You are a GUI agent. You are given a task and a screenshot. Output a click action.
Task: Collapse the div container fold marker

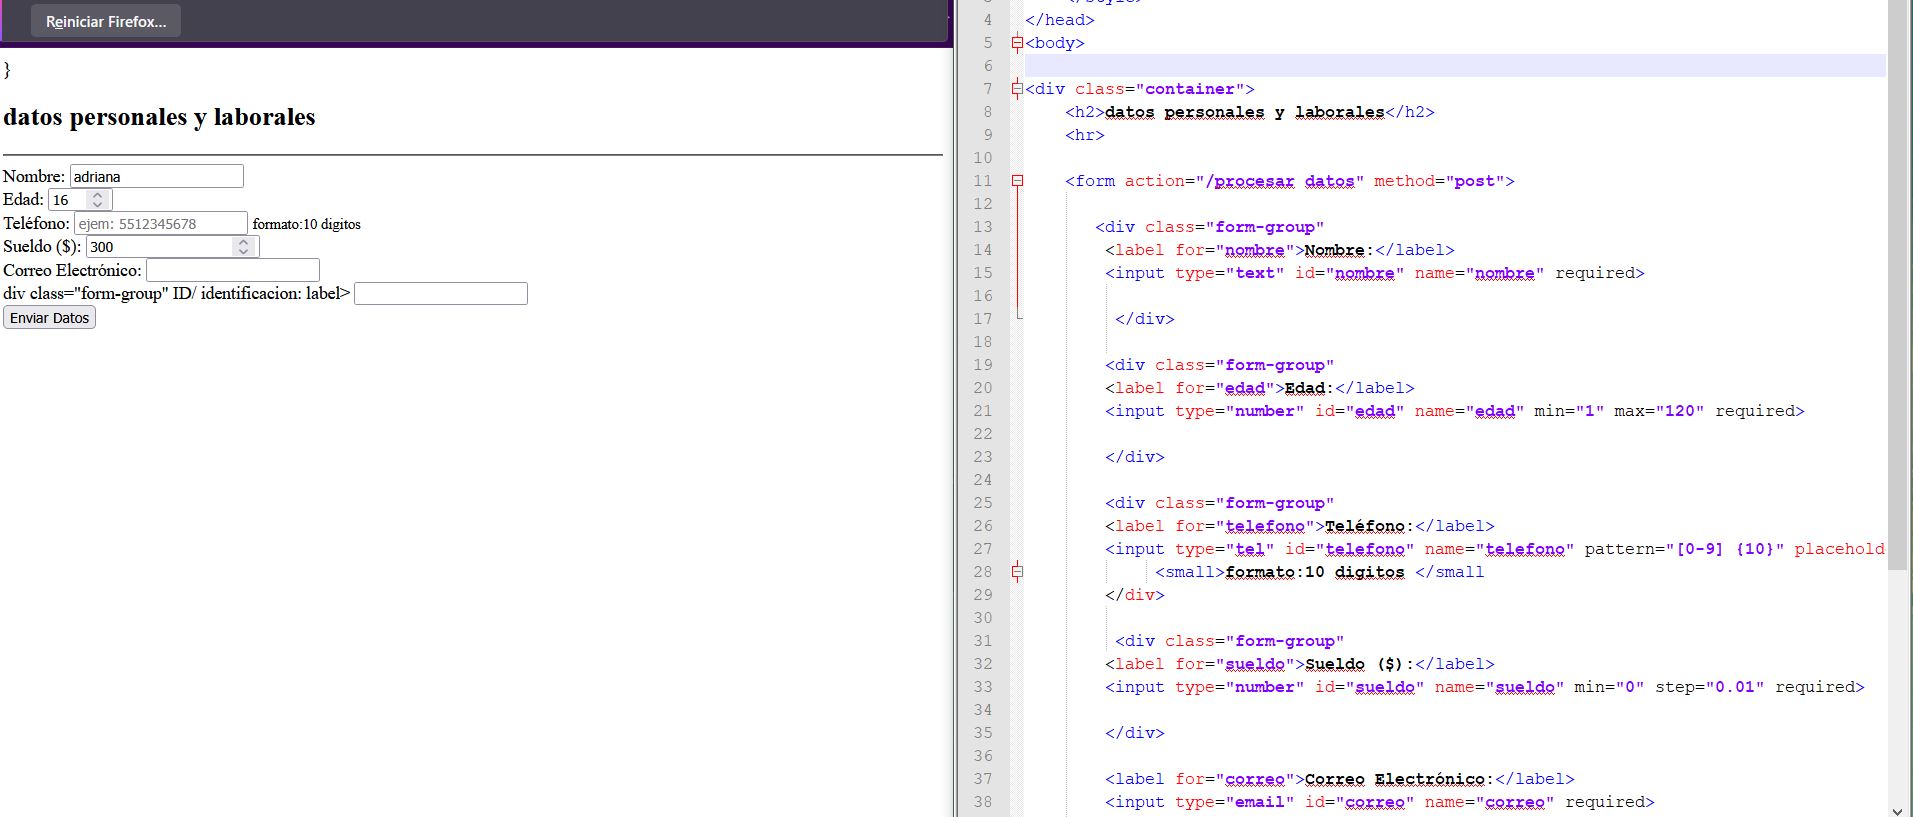click(x=1017, y=89)
